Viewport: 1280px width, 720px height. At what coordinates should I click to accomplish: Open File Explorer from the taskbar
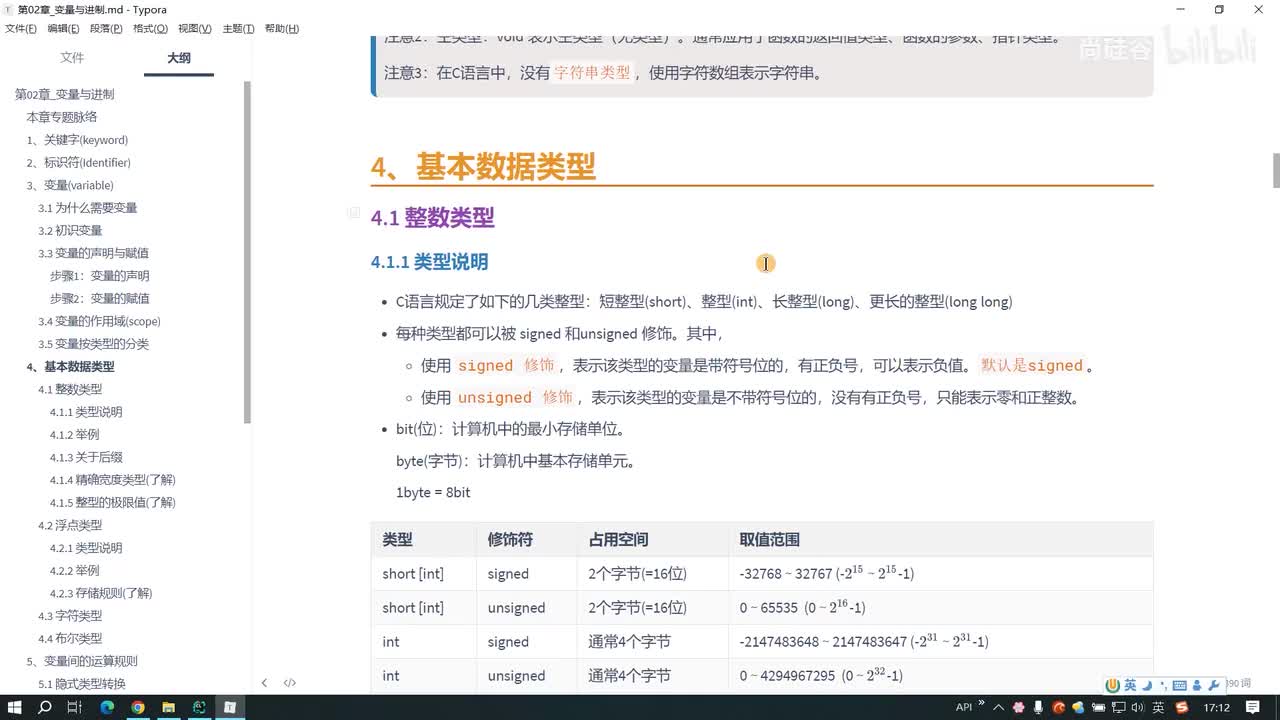168,707
